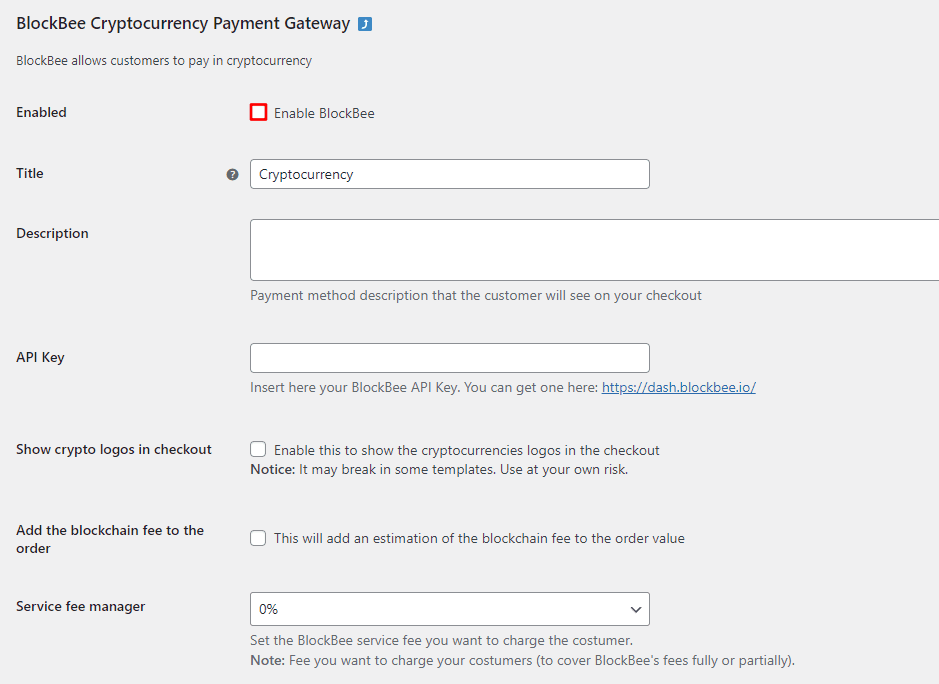The width and height of the screenshot is (939, 684).
Task: Enable the BlockBee payment gateway checkbox
Action: (x=258, y=113)
